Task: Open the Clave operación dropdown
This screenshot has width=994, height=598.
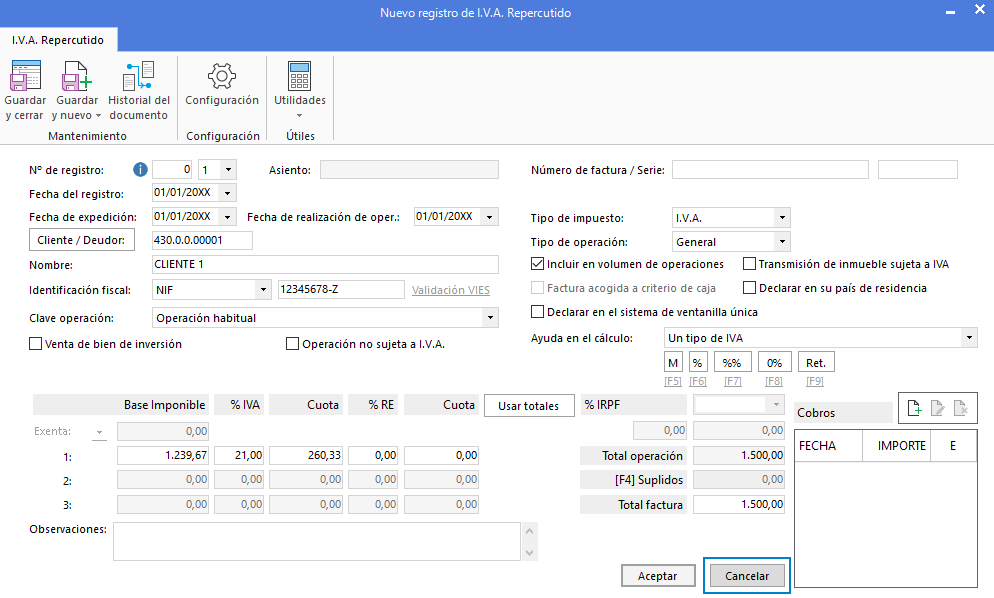Action: tap(489, 318)
